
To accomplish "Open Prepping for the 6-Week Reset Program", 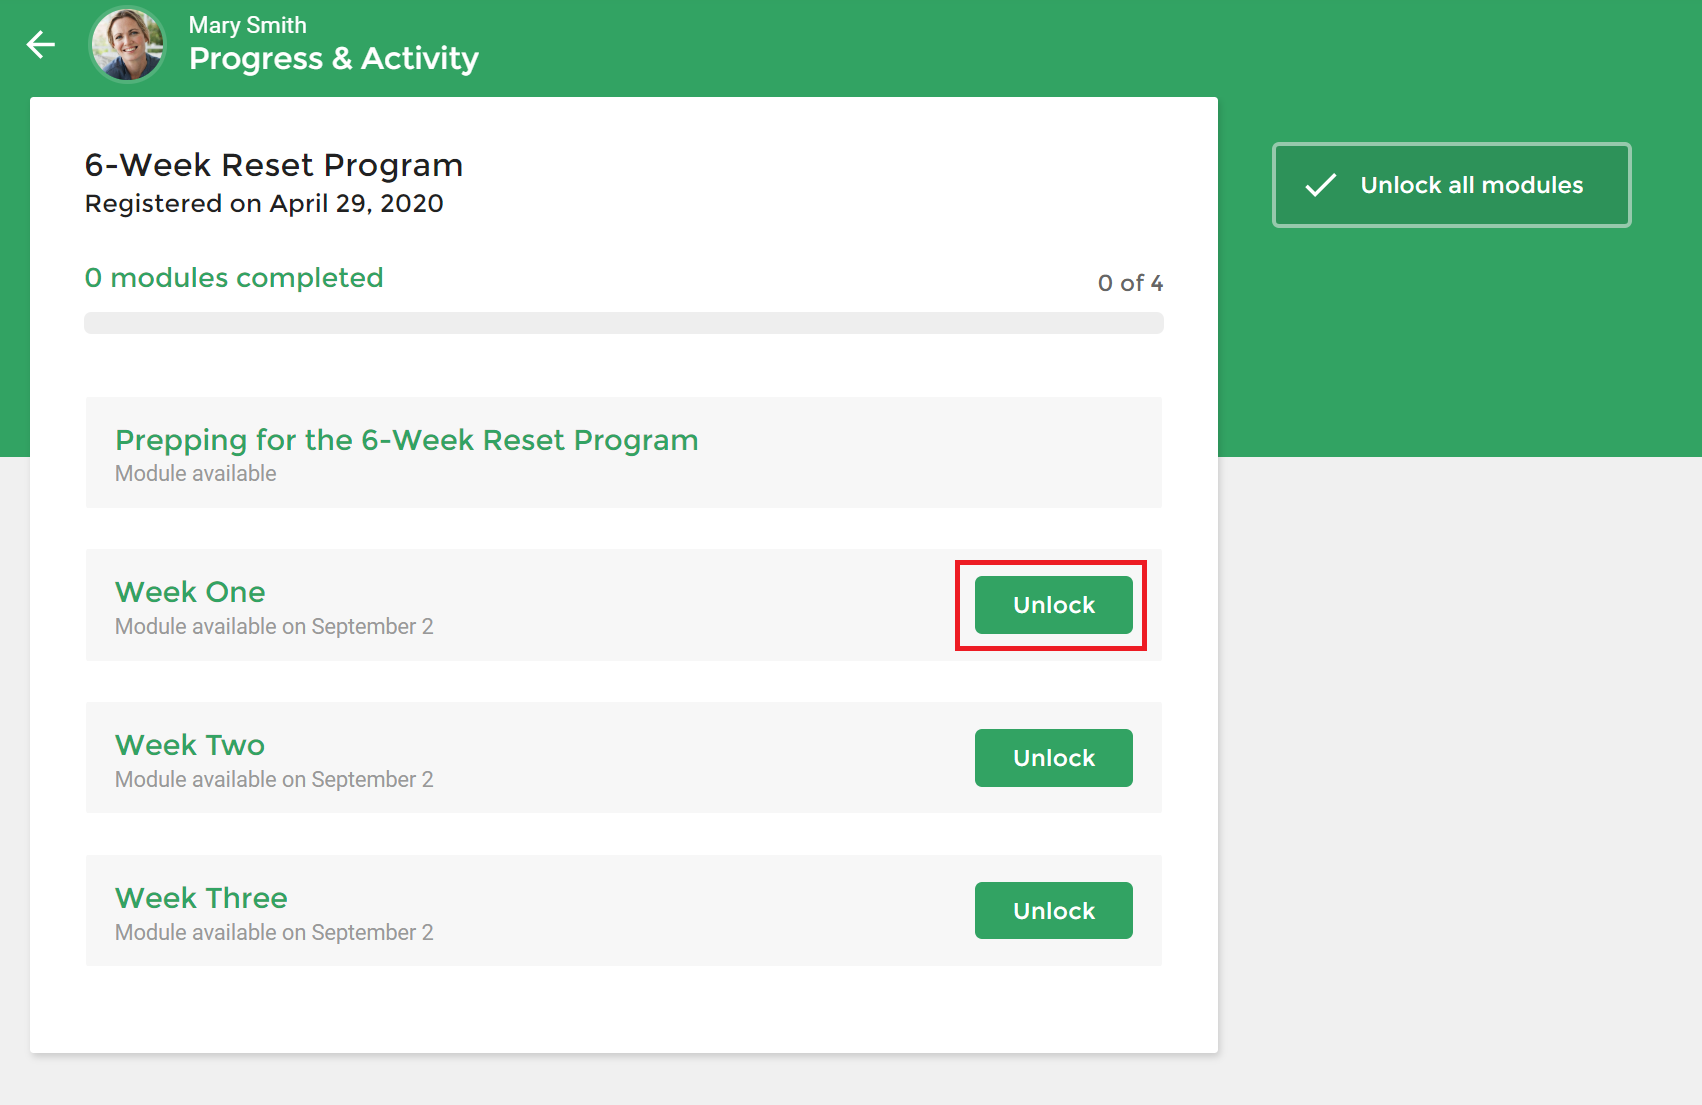I will (406, 440).
